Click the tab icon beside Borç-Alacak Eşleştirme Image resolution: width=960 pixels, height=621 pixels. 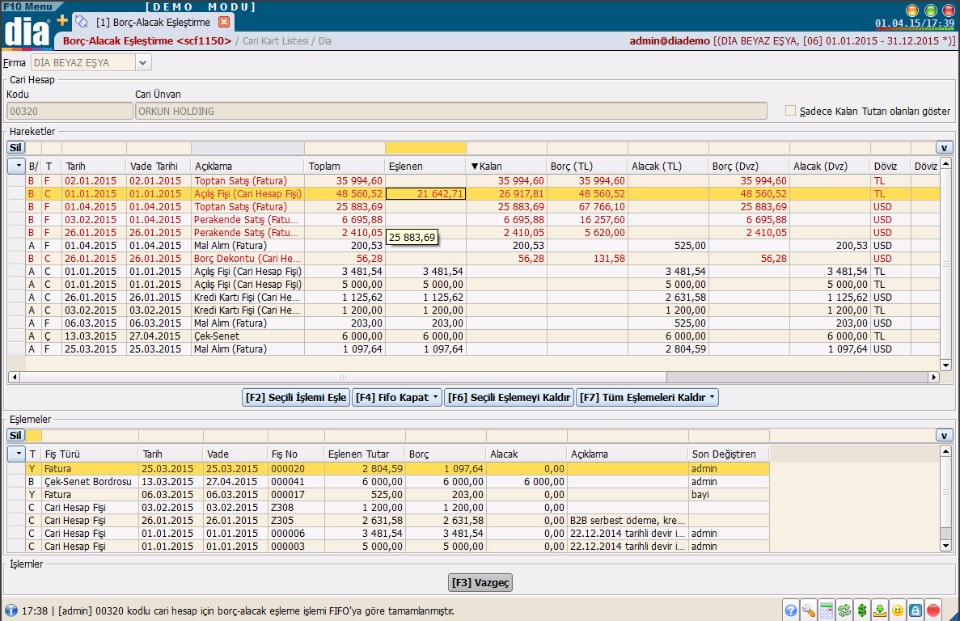[x=81, y=21]
